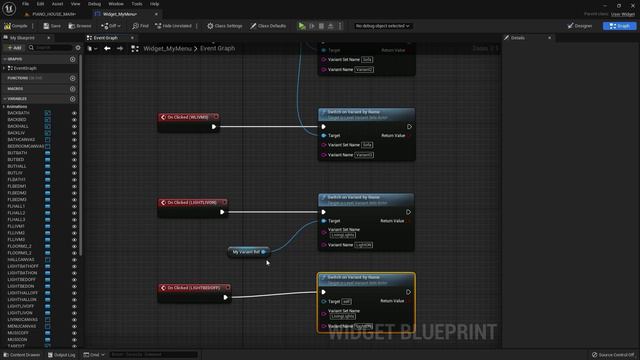640x360 pixels.
Task: Click the step-frame button beside Play
Action: [x=312, y=26]
